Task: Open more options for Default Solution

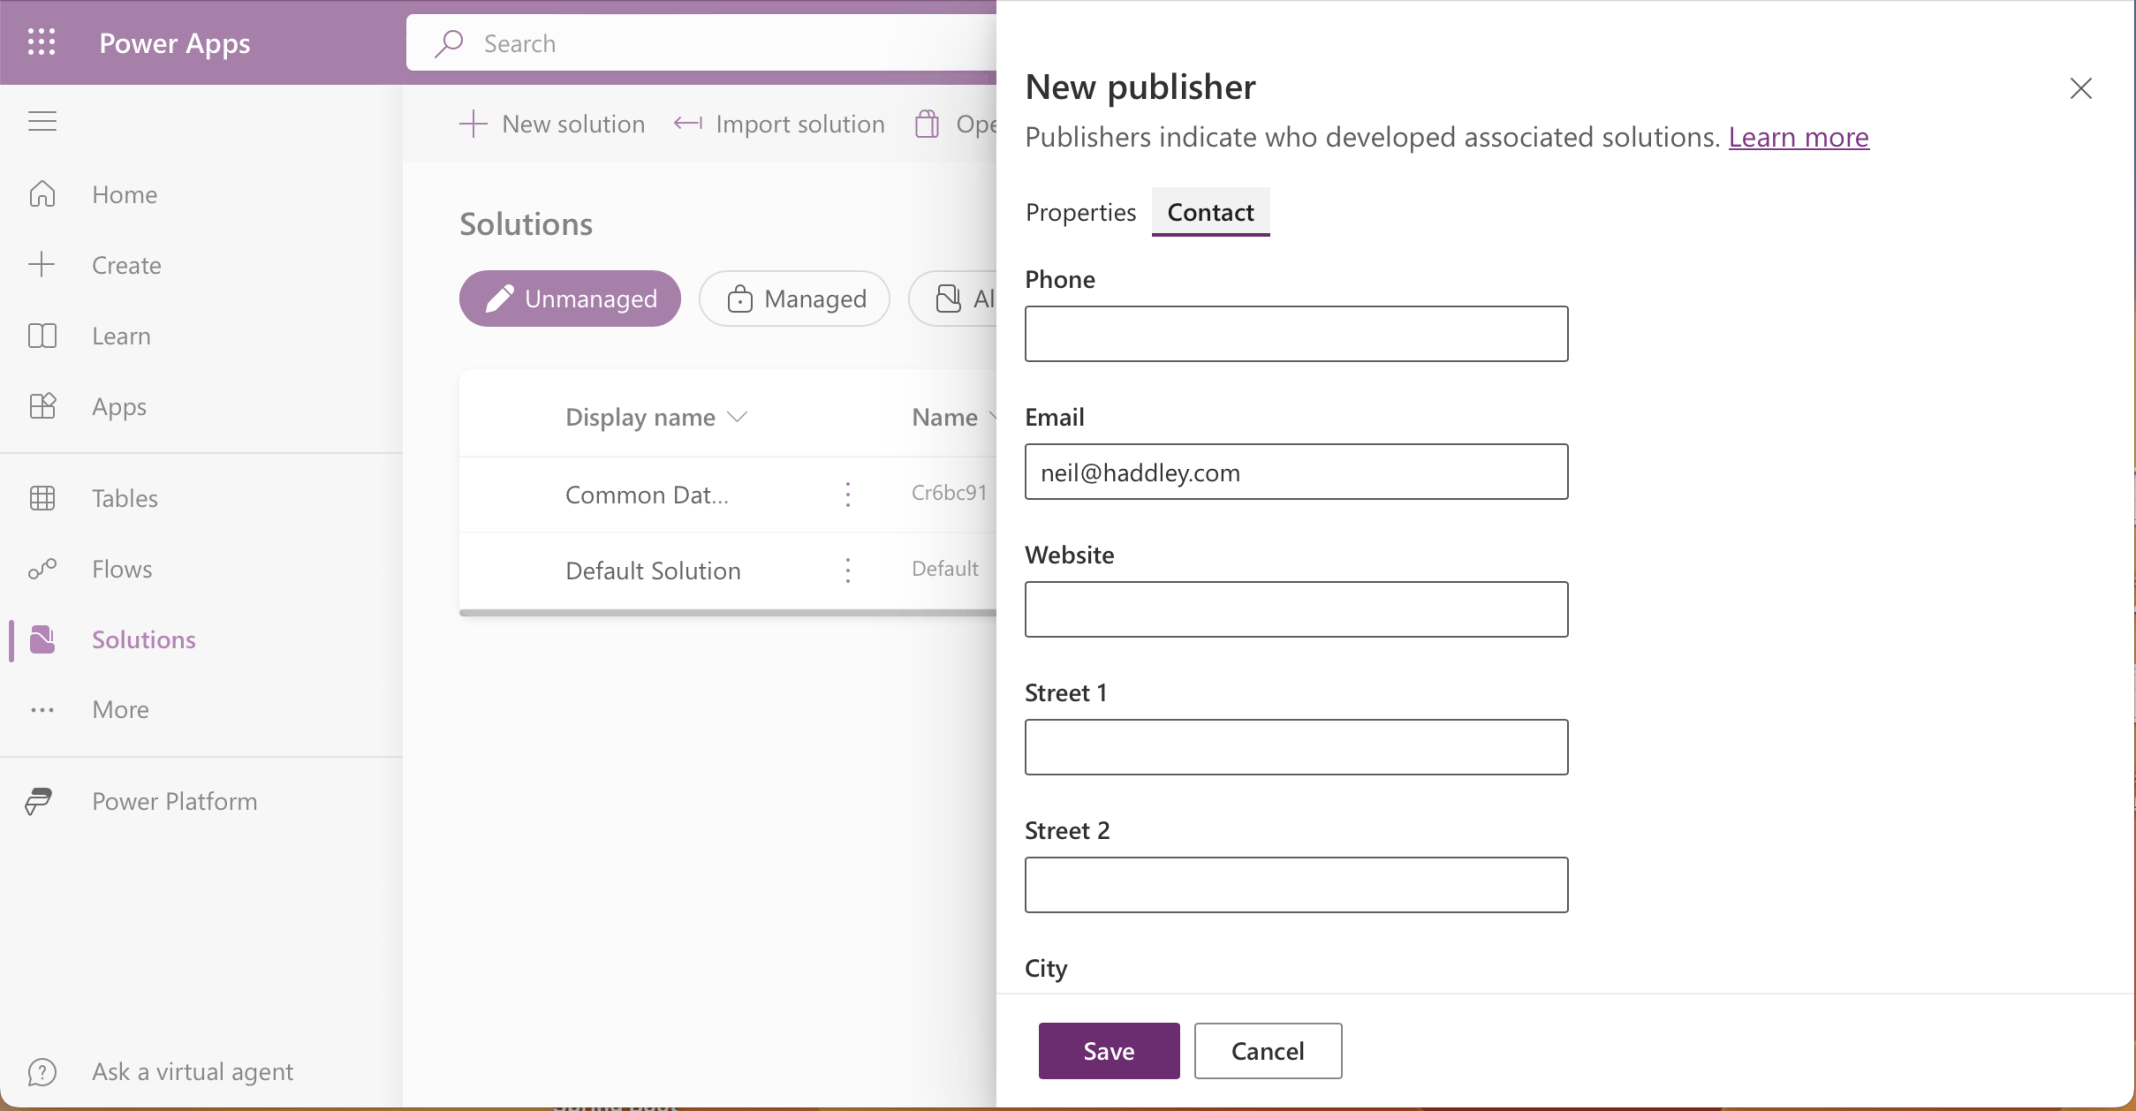Action: coord(848,570)
